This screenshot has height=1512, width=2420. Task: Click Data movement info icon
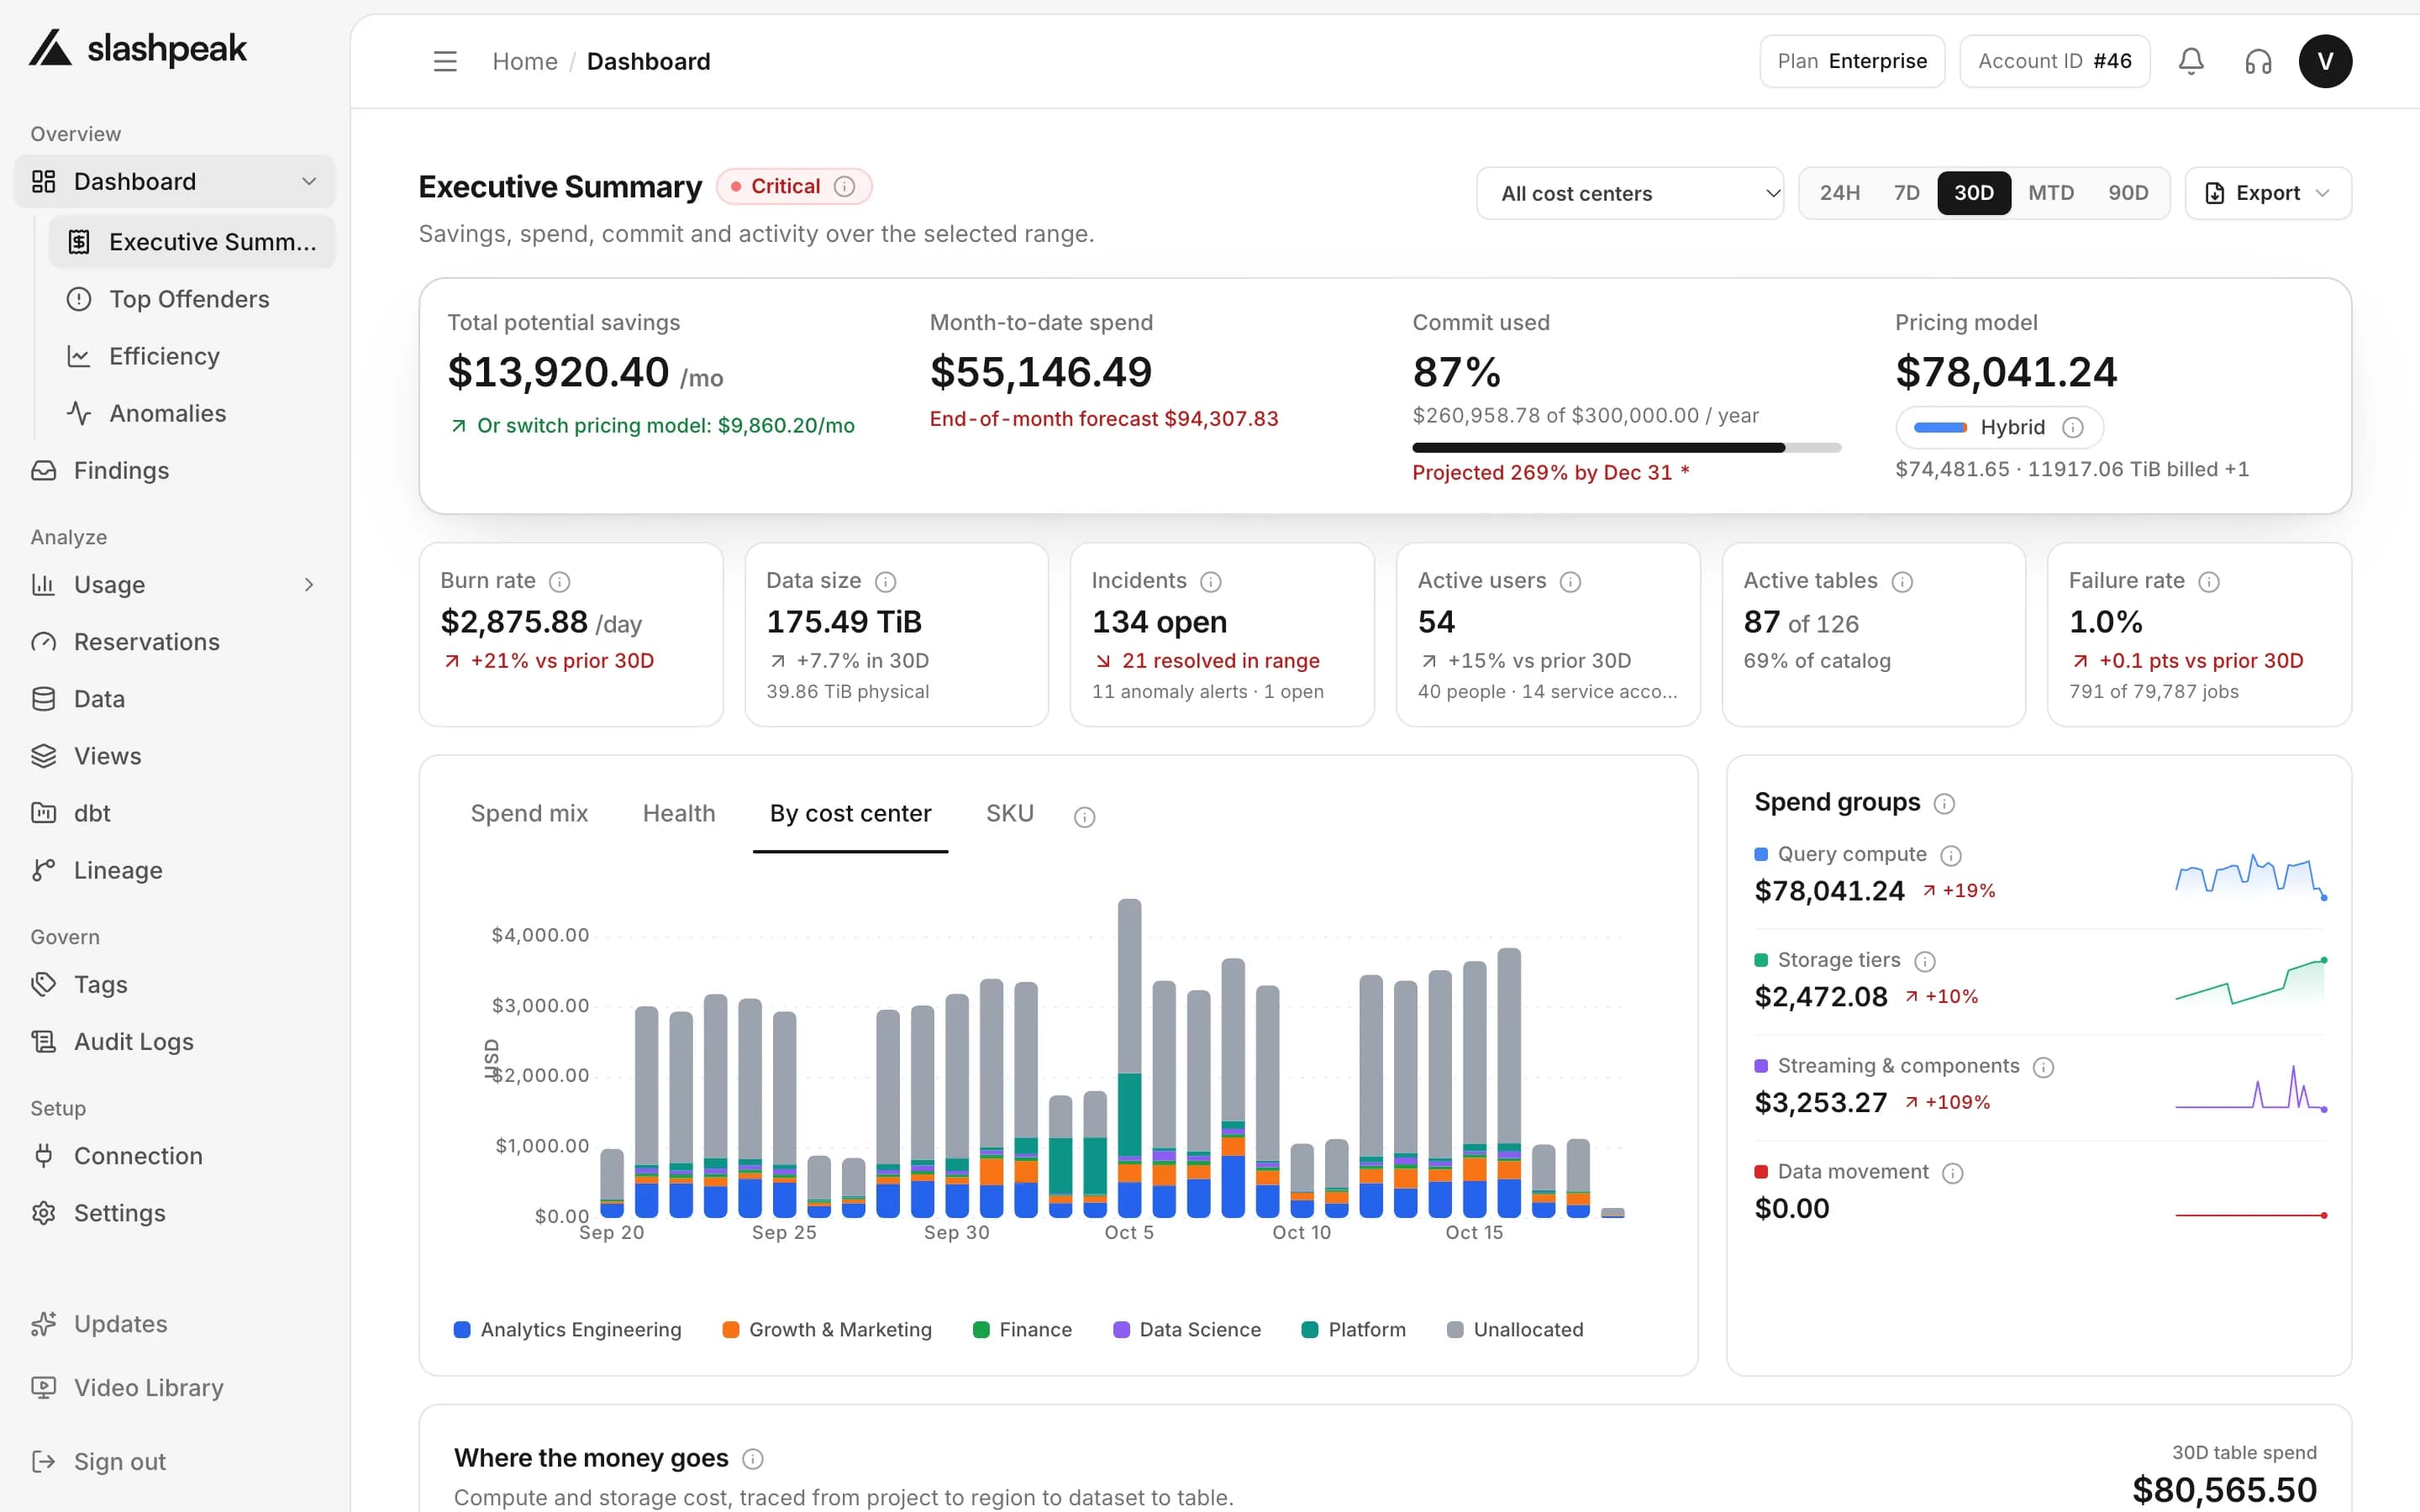point(1953,1174)
